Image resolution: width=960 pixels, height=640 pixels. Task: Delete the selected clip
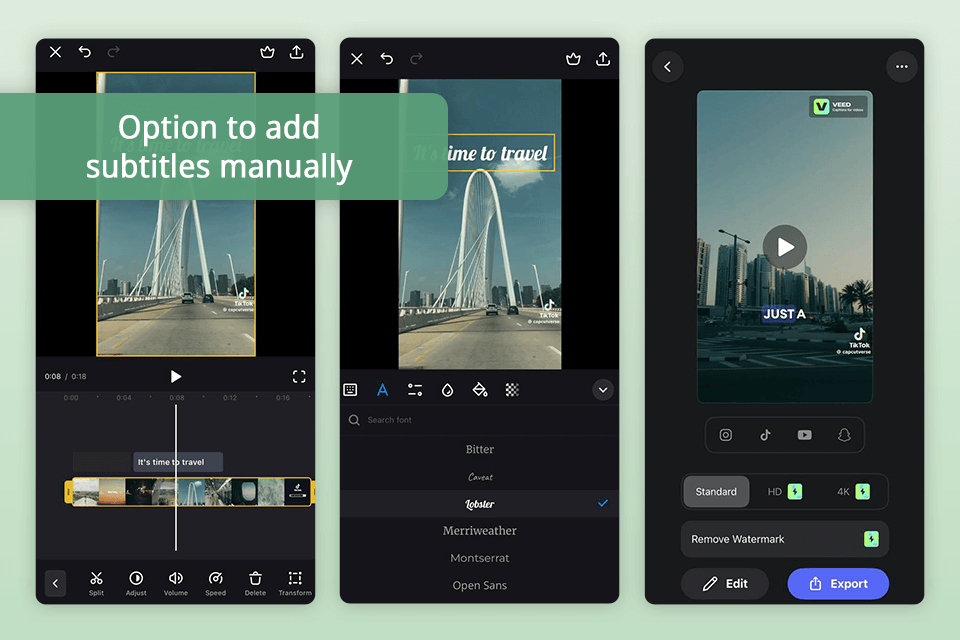coord(255,584)
